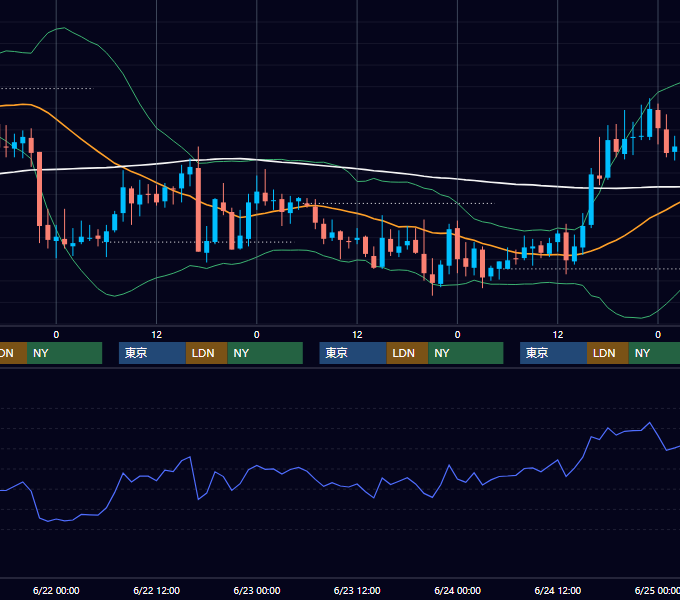This screenshot has height=600, width=680.
Task: Click the hour label 12 above 6/24 12:00
Action: (558, 335)
